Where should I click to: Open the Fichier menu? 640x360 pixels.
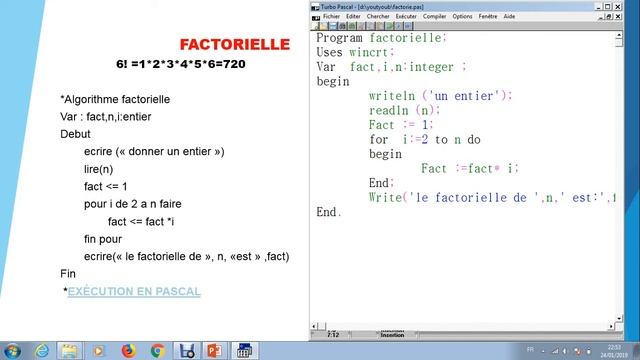click(331, 16)
